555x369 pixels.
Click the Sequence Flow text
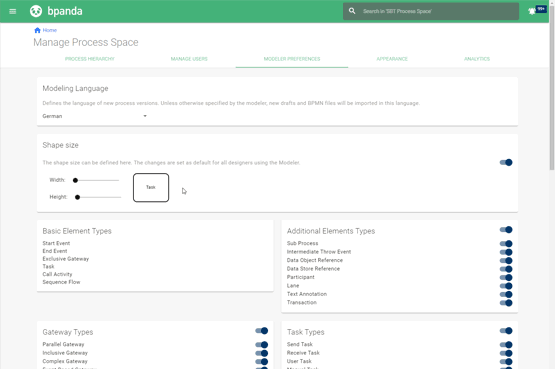(x=61, y=282)
